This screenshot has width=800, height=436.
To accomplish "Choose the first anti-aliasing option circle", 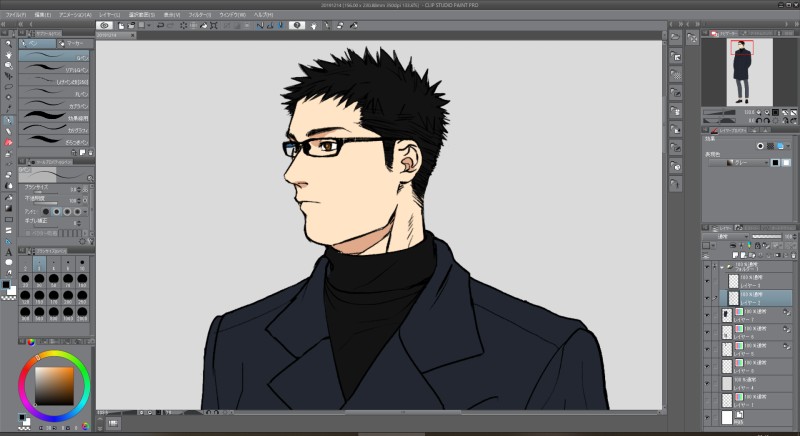I will [46, 211].
